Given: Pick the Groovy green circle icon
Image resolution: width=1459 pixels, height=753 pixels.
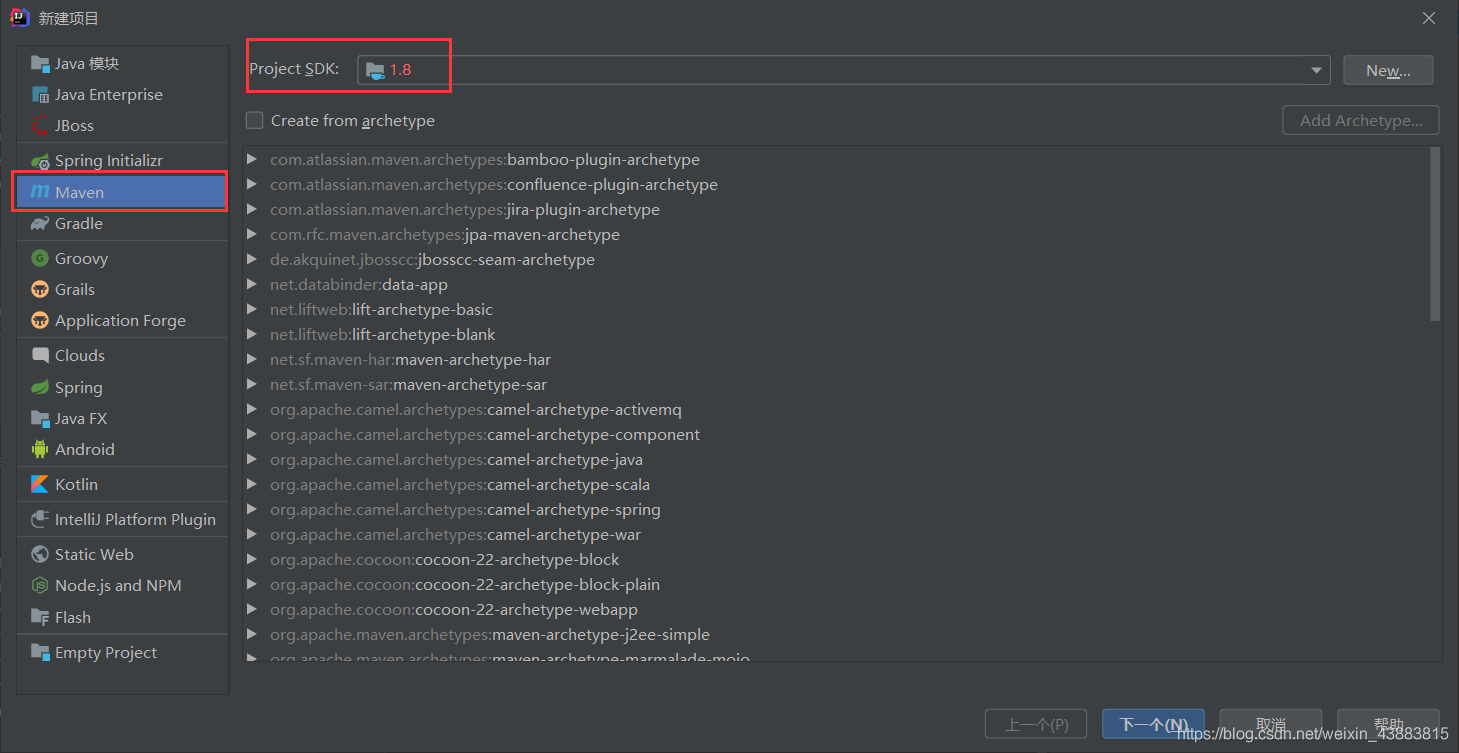Looking at the screenshot, I should pos(40,258).
